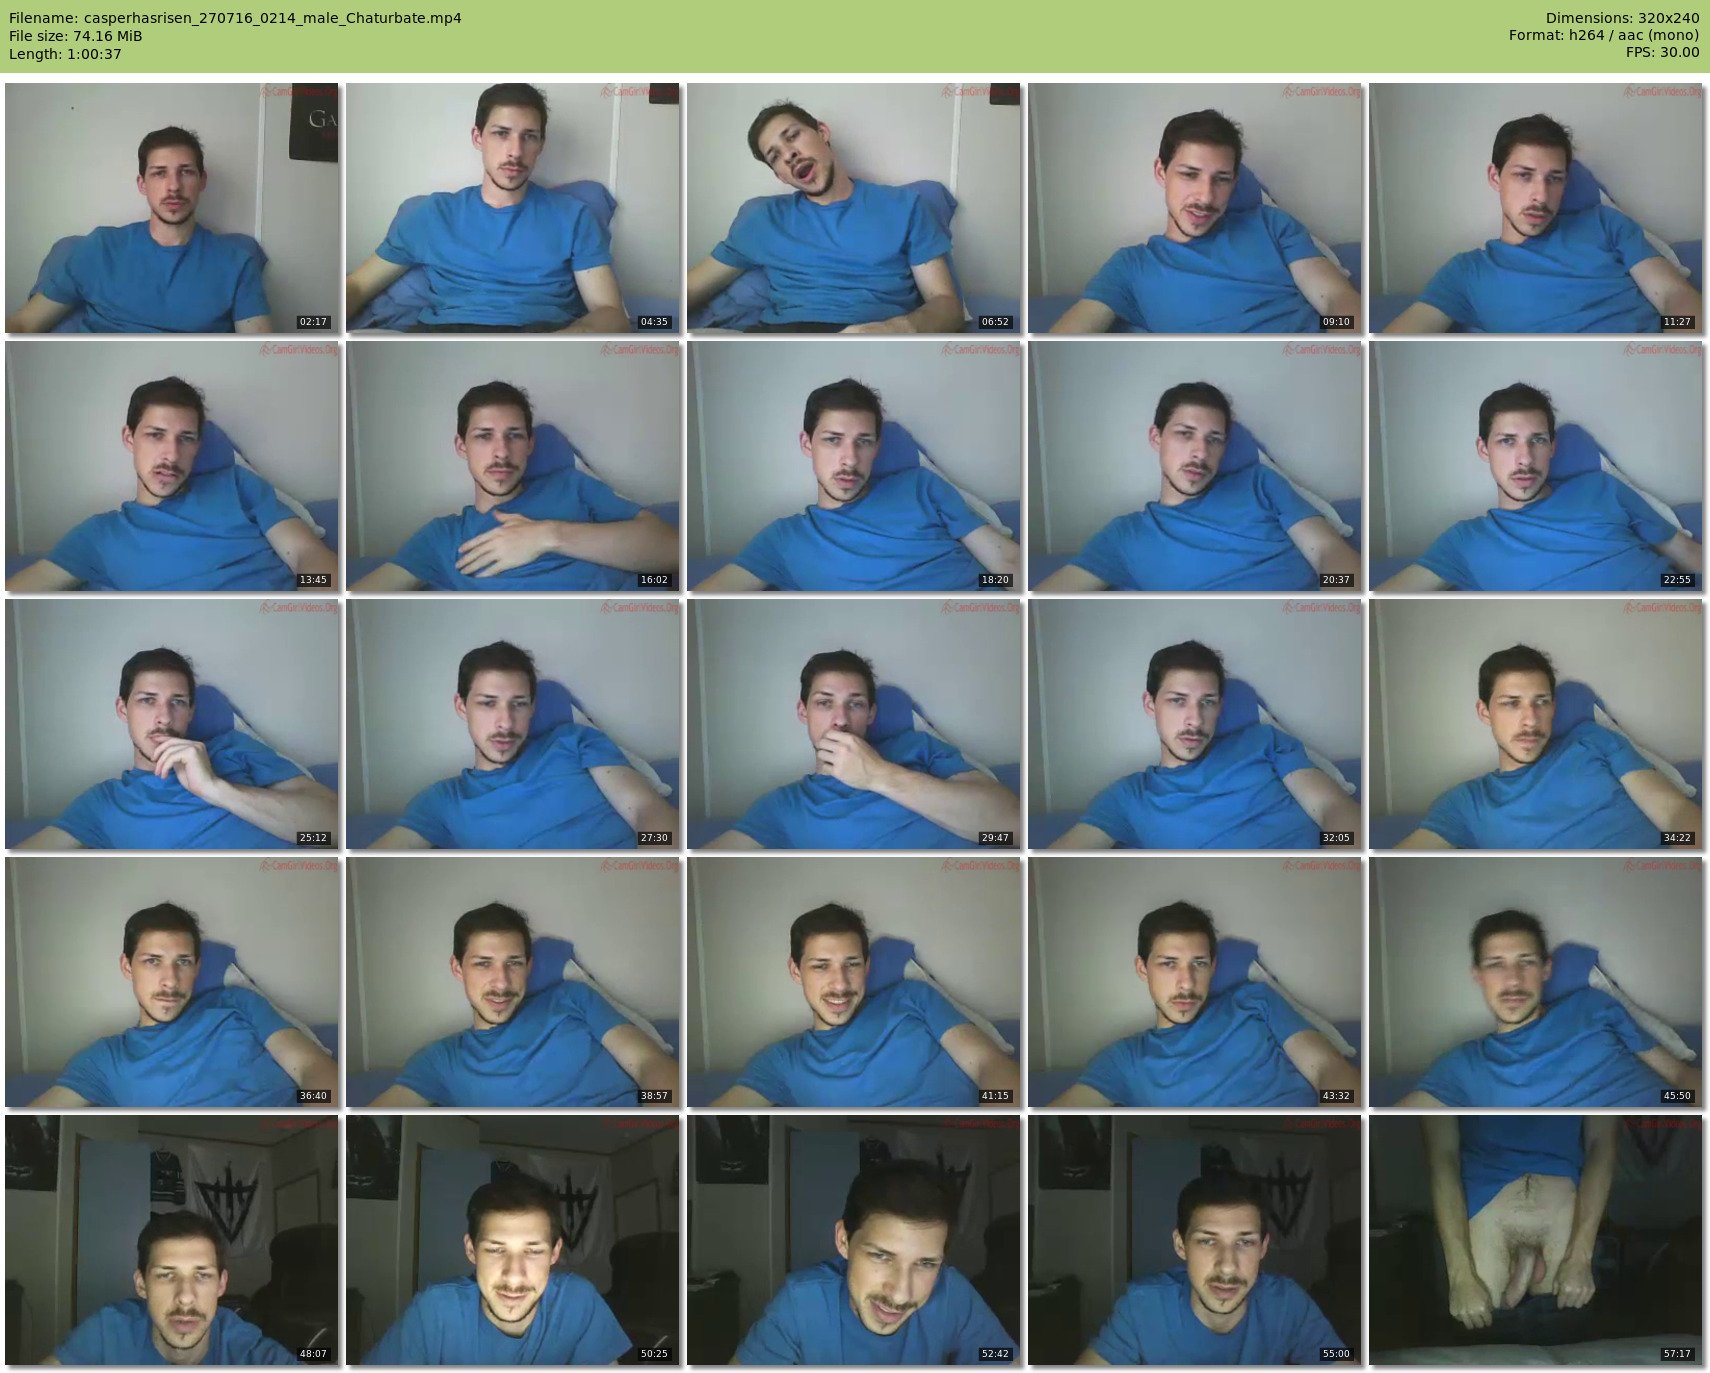This screenshot has width=1710, height=1373.
Task: Choose the 20:37 thumbnail
Action: tap(1195, 466)
